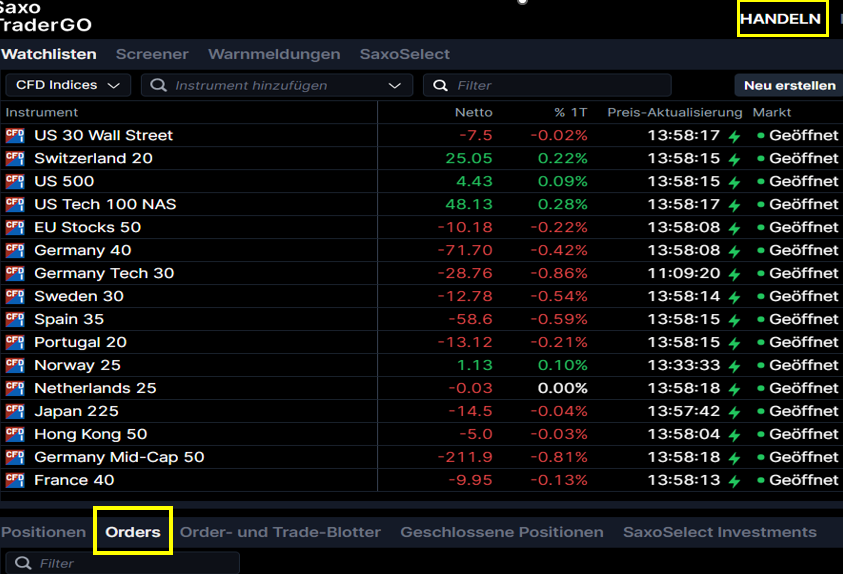Image resolution: width=843 pixels, height=574 pixels.
Task: Click CFD icon beside US 500
Action: click(15, 182)
